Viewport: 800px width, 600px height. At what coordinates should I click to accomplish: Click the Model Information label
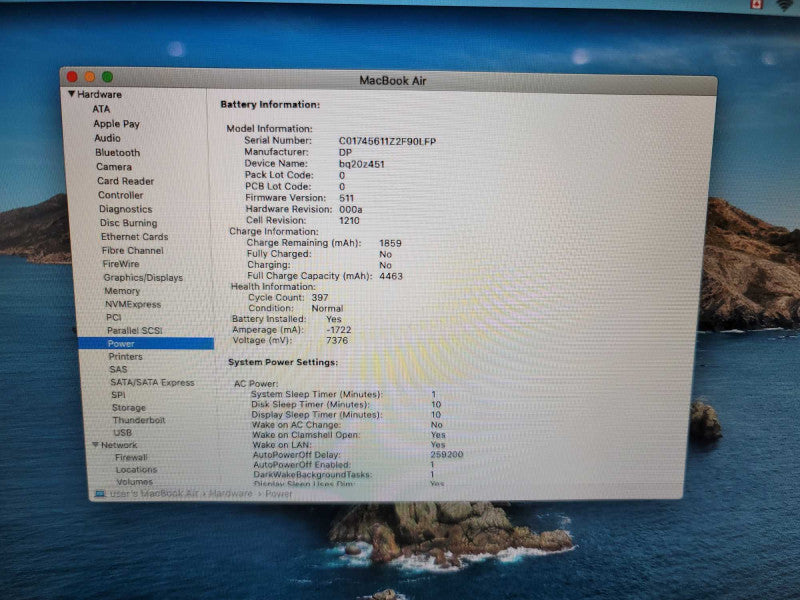point(269,129)
